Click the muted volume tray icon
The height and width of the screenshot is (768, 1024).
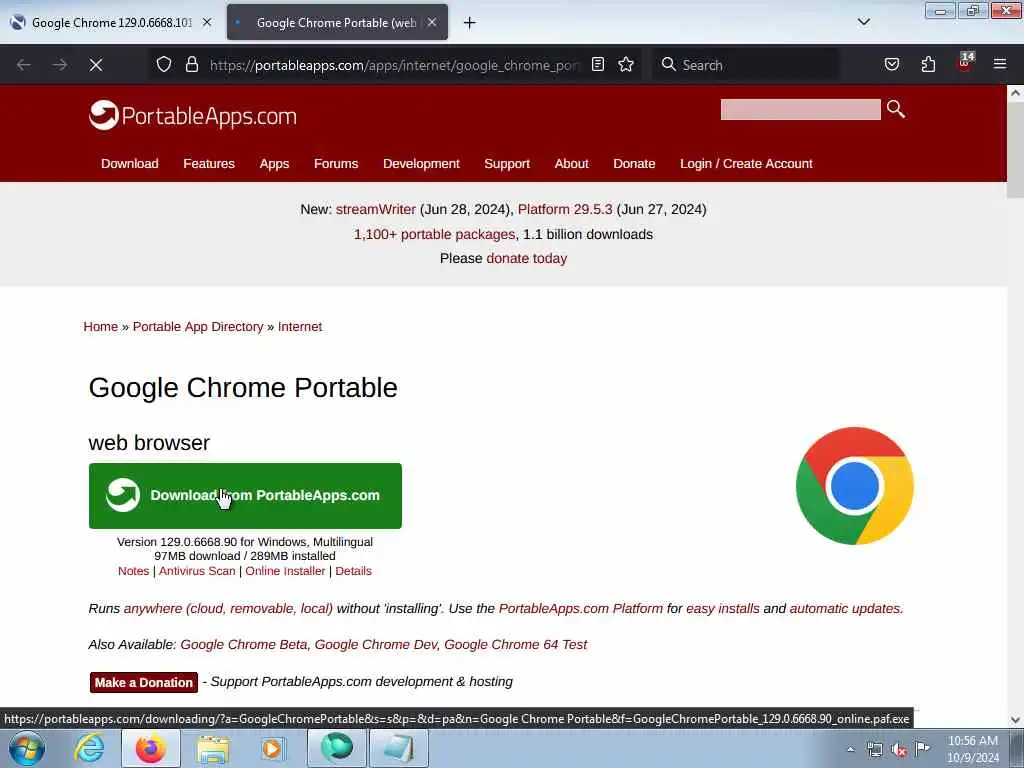[x=899, y=749]
